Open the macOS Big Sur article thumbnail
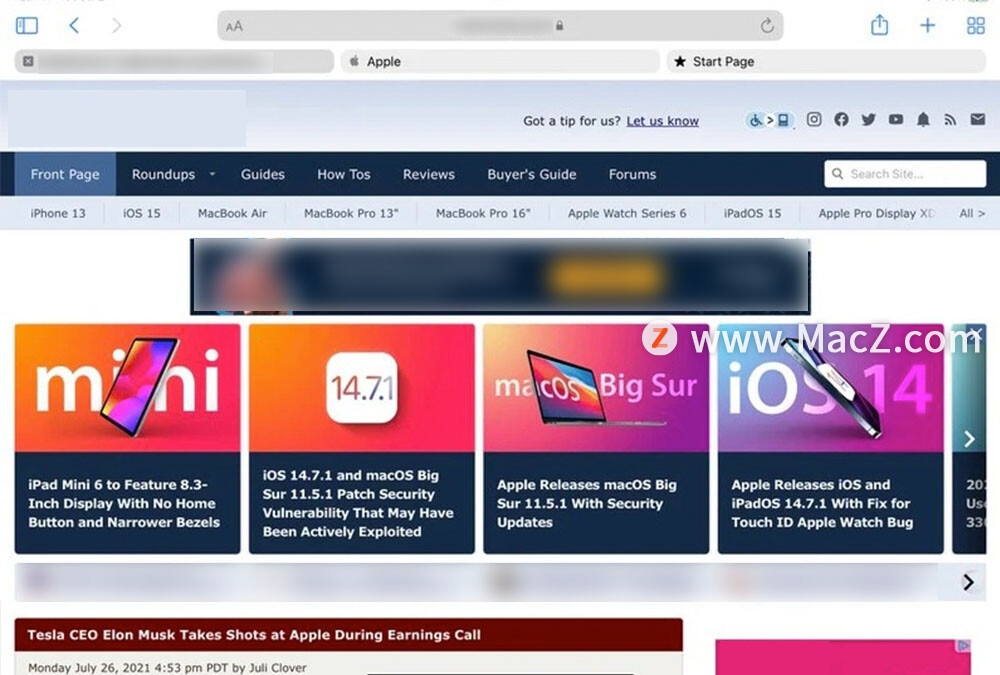Viewport: 1000px width, 675px height. (x=596, y=388)
